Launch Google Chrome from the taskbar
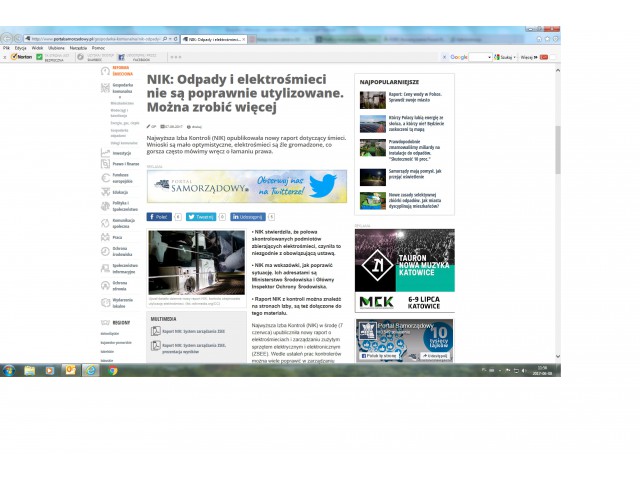640x480 pixels. [112, 370]
